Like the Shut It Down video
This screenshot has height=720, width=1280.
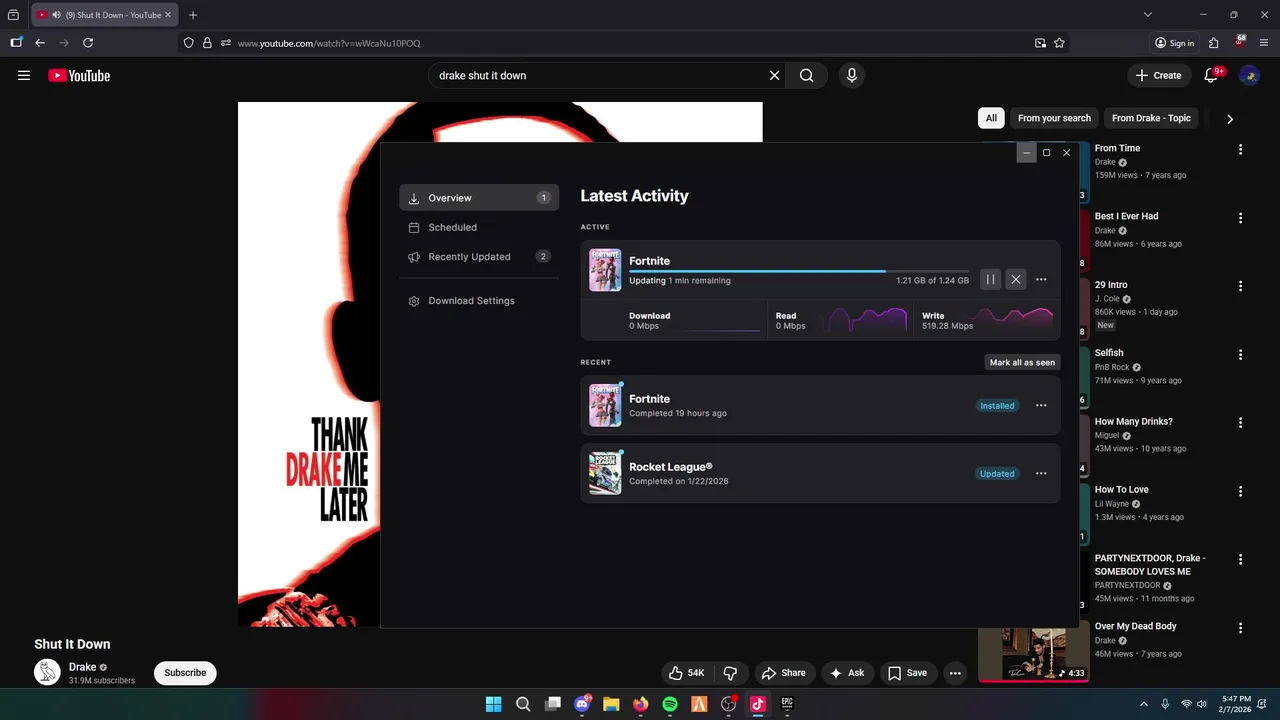(x=687, y=673)
